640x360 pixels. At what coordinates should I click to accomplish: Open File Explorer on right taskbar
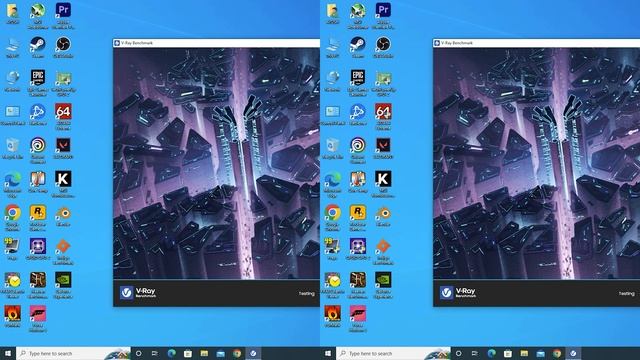tap(524, 353)
